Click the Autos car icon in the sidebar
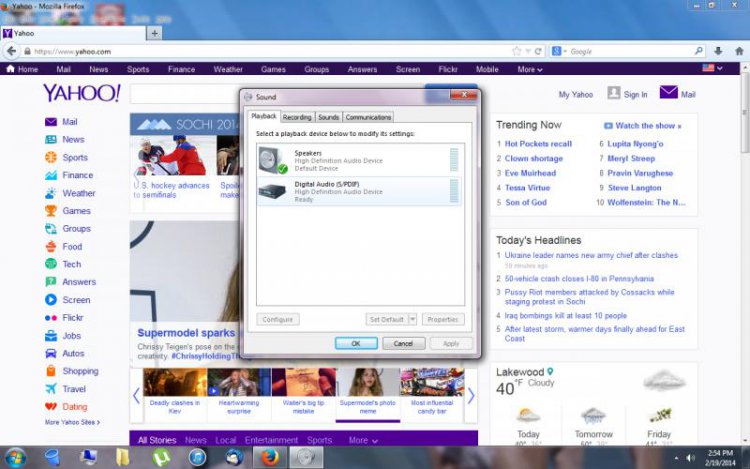750x469 pixels. tap(51, 353)
